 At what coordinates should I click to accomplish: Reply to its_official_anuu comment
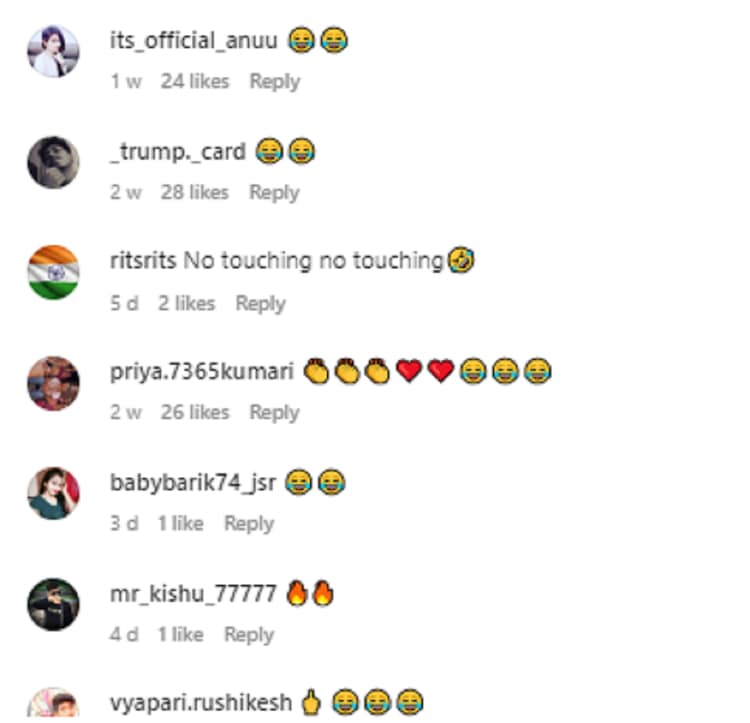pyautogui.click(x=275, y=82)
